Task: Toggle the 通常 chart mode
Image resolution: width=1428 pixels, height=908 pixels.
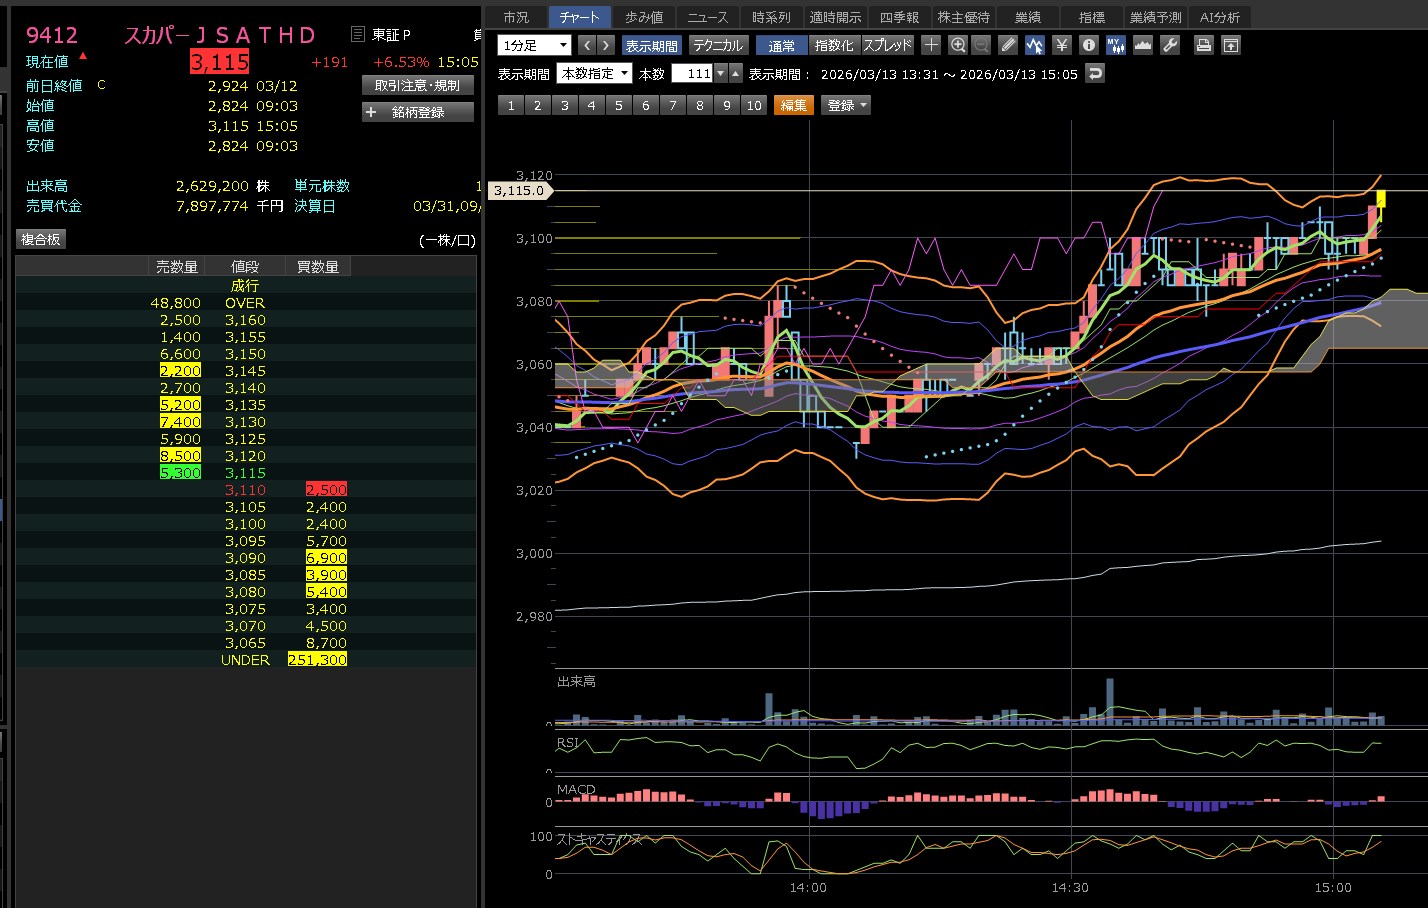Action: coord(781,46)
